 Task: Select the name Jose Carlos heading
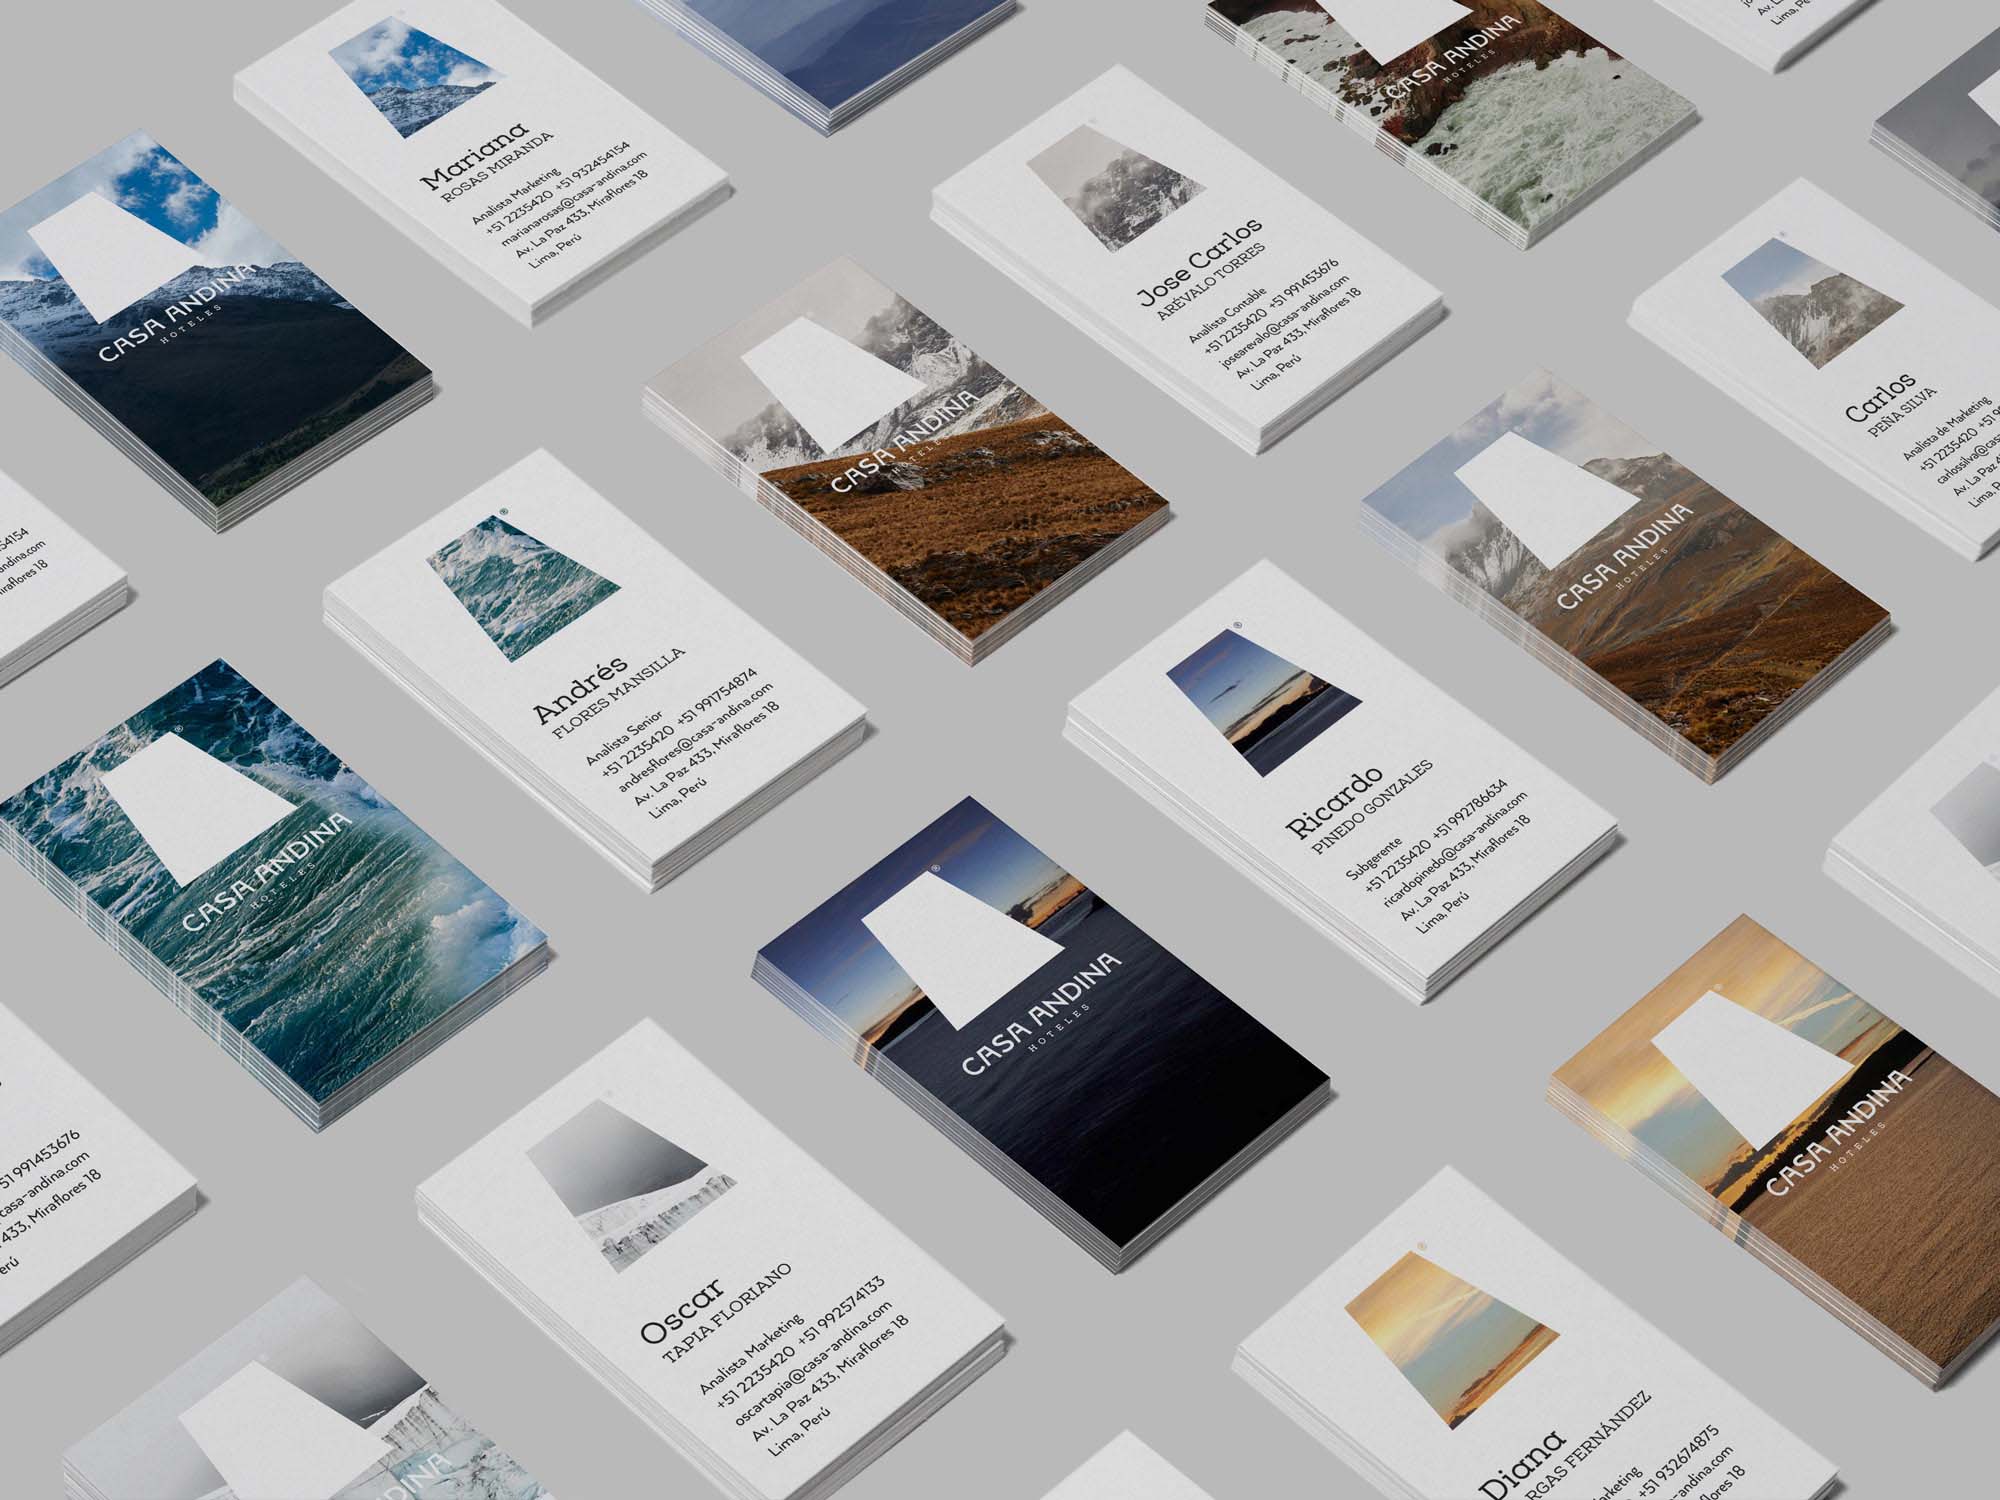pos(1198,262)
